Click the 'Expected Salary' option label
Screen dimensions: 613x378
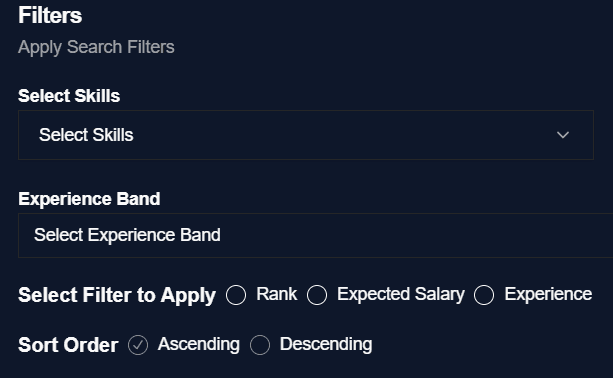401,294
